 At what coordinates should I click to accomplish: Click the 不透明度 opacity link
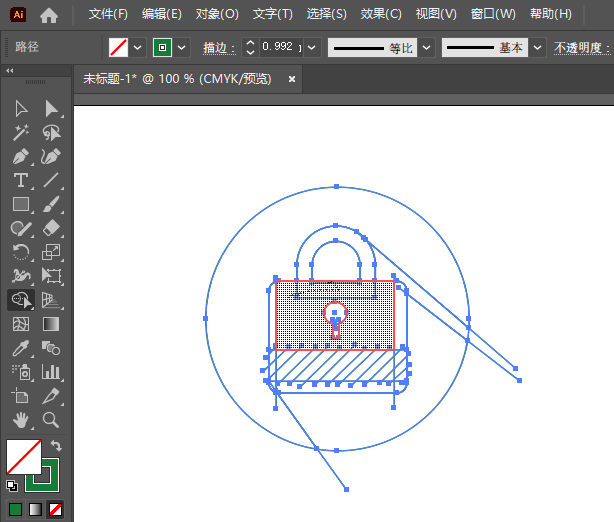(x=582, y=48)
